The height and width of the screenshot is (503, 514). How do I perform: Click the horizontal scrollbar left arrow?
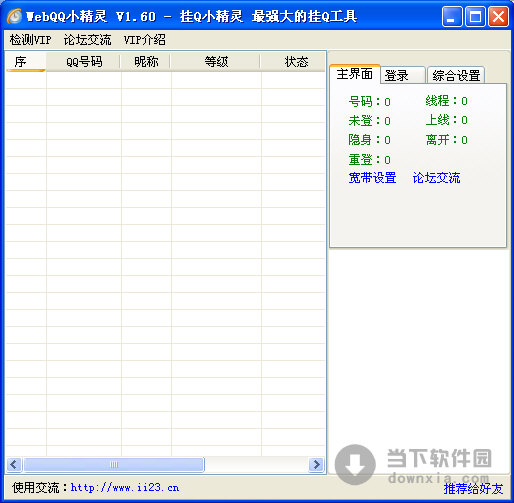click(x=14, y=464)
